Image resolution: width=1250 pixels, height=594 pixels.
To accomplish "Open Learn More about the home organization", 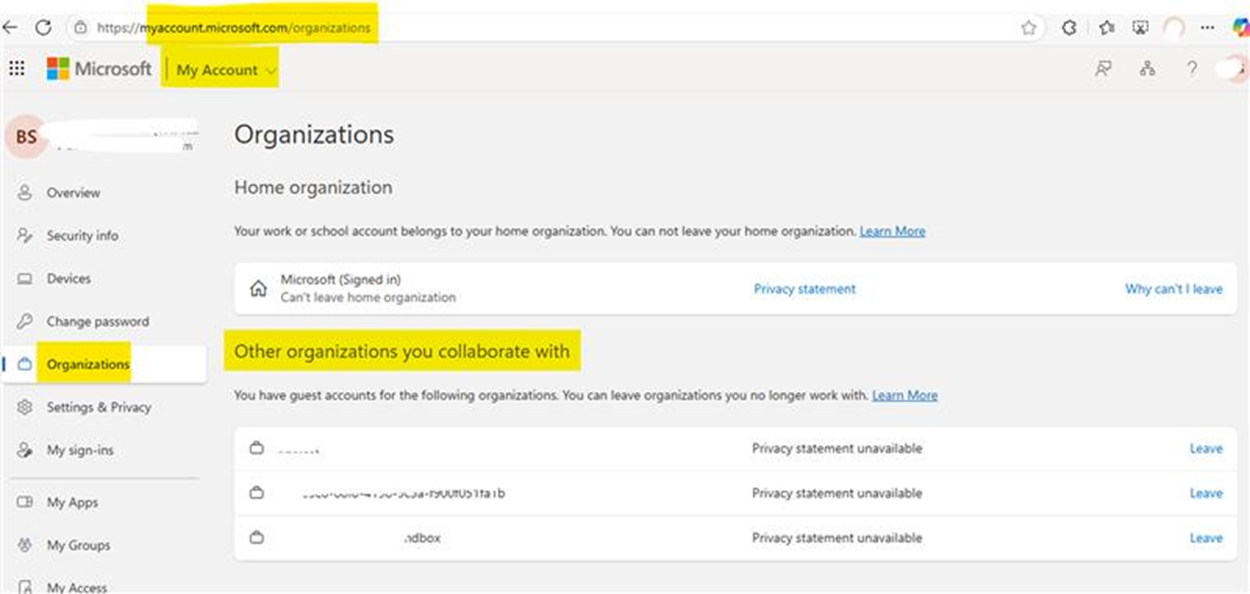I will click(x=892, y=231).
